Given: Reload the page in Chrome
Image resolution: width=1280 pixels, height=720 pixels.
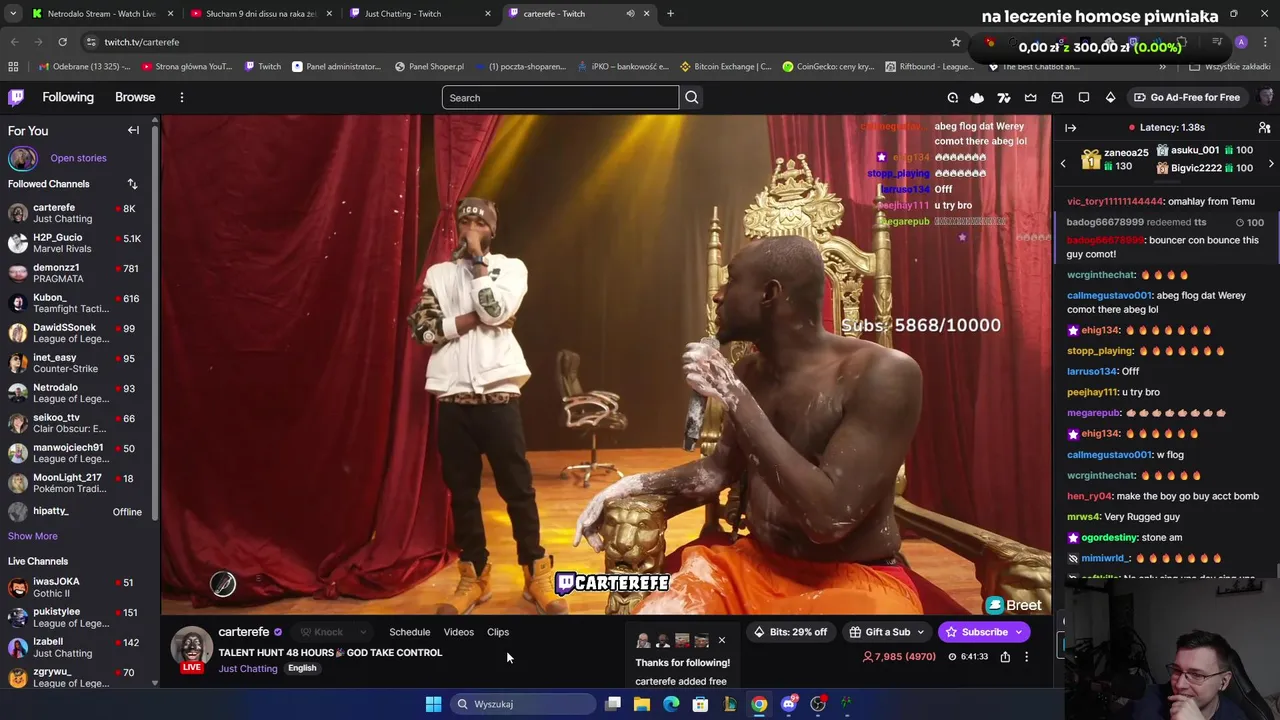Looking at the screenshot, I should [62, 42].
